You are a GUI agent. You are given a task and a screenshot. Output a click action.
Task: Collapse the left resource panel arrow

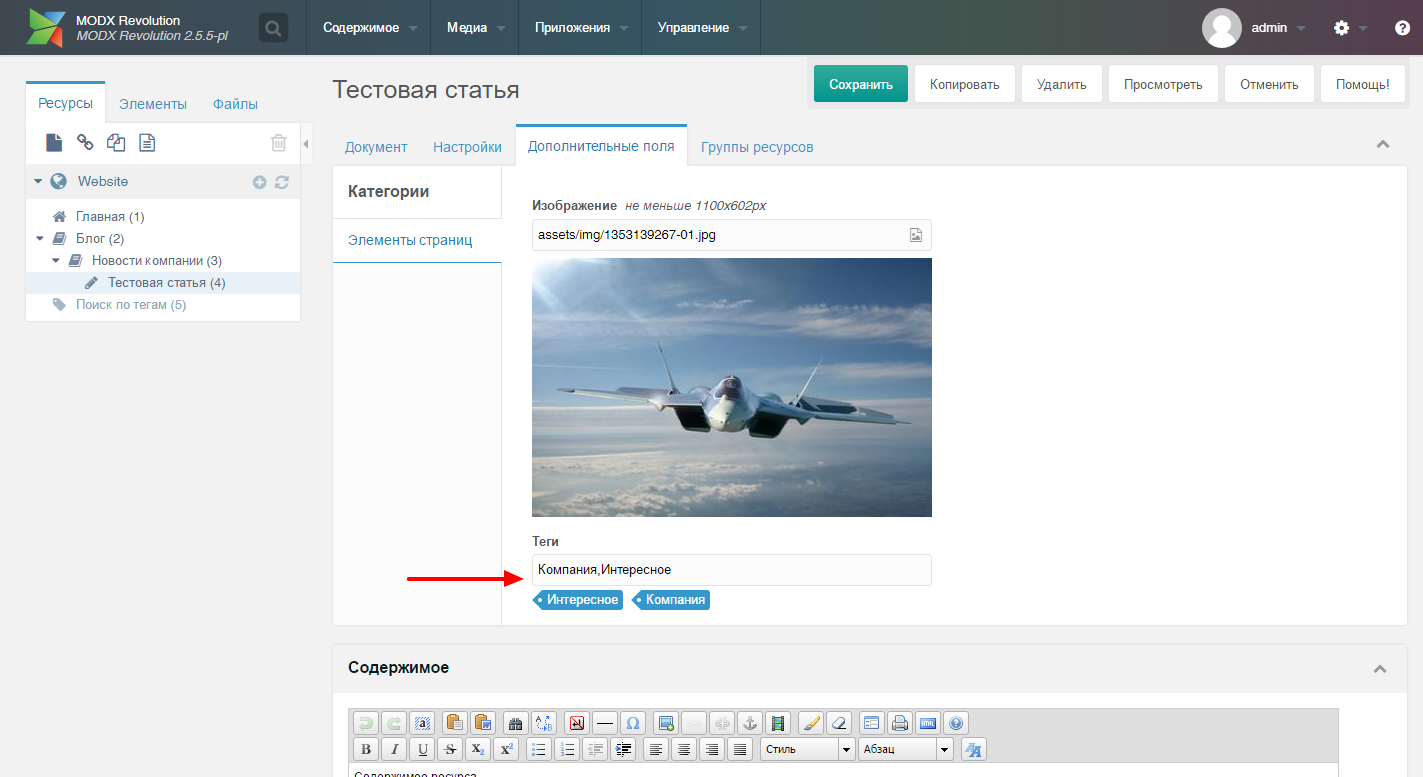[306, 144]
